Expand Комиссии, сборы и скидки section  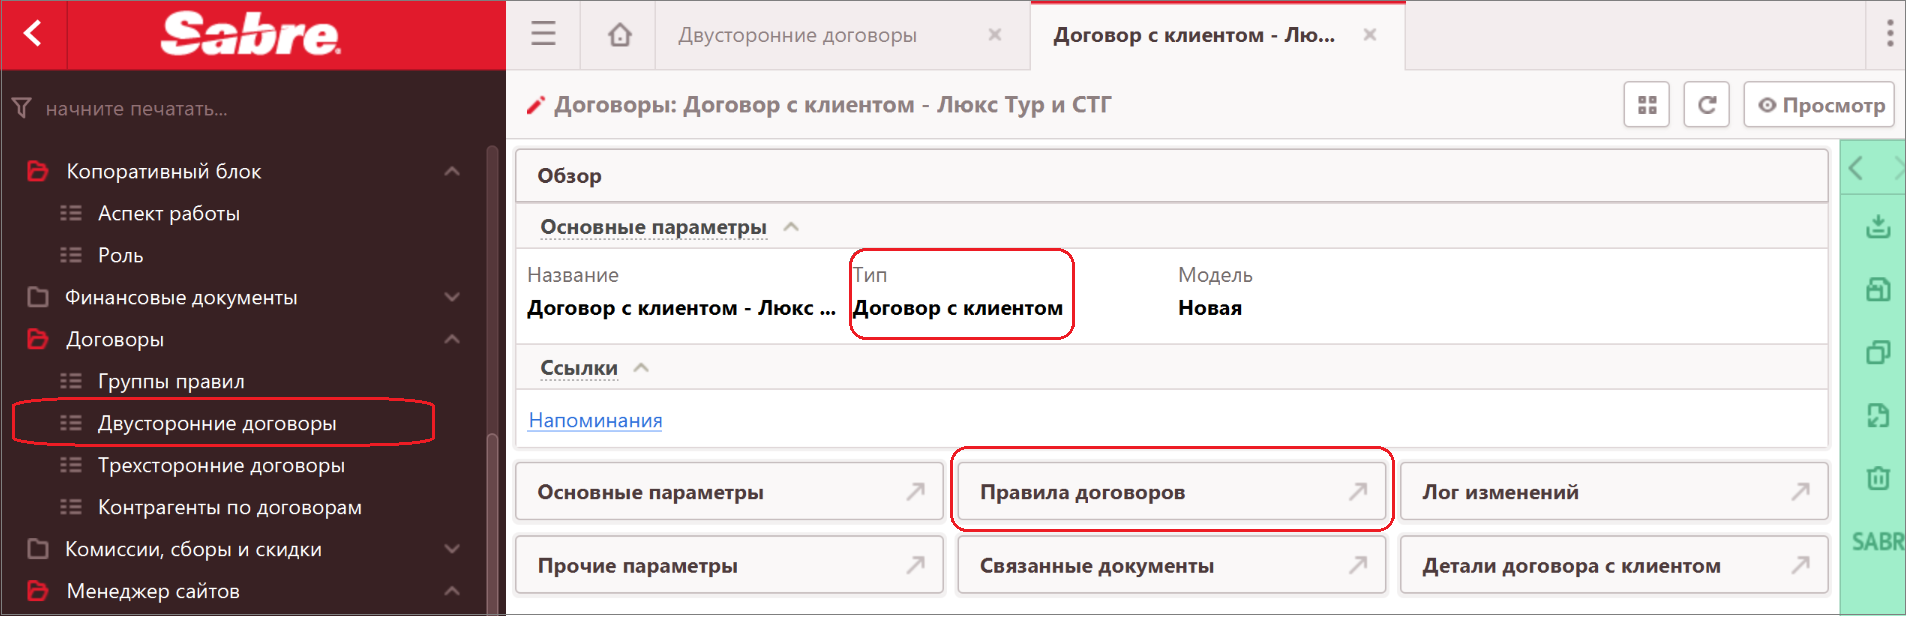click(x=452, y=549)
